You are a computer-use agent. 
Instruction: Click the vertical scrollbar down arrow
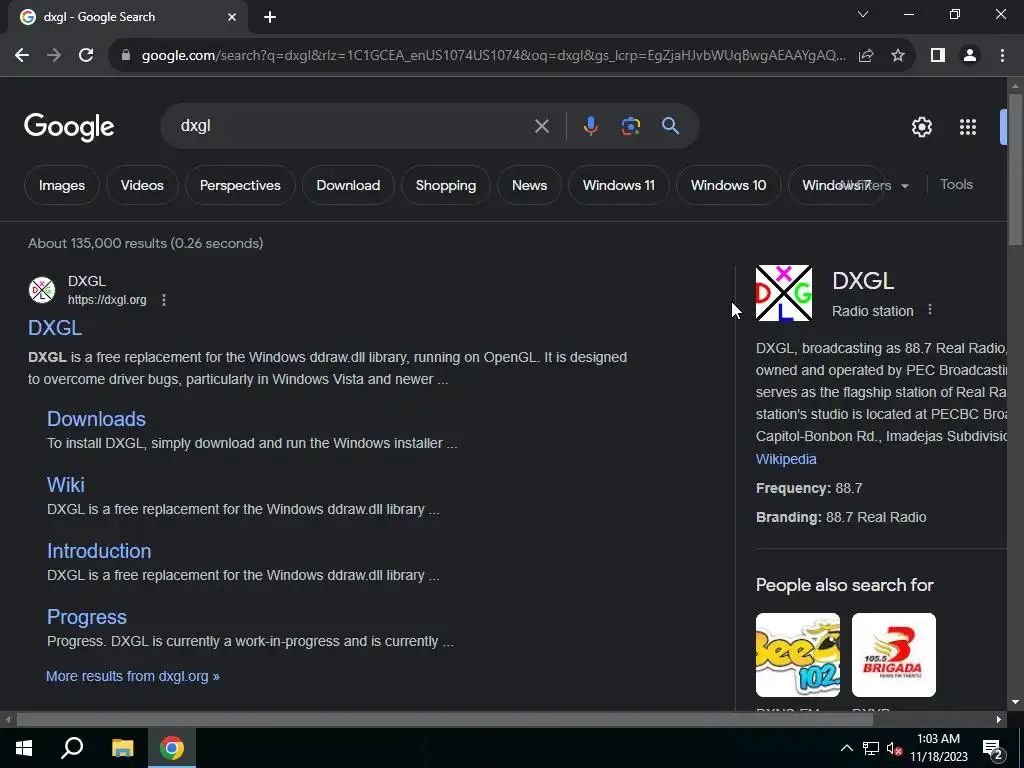[x=1015, y=702]
